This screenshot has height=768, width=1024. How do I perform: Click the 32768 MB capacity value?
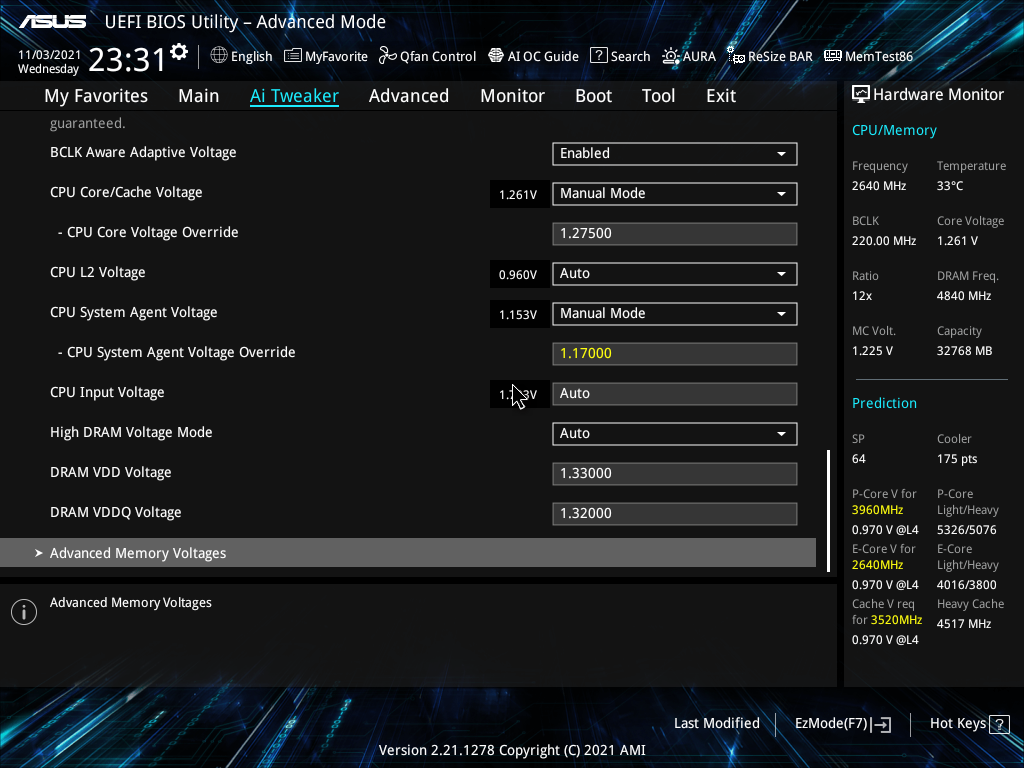click(965, 351)
